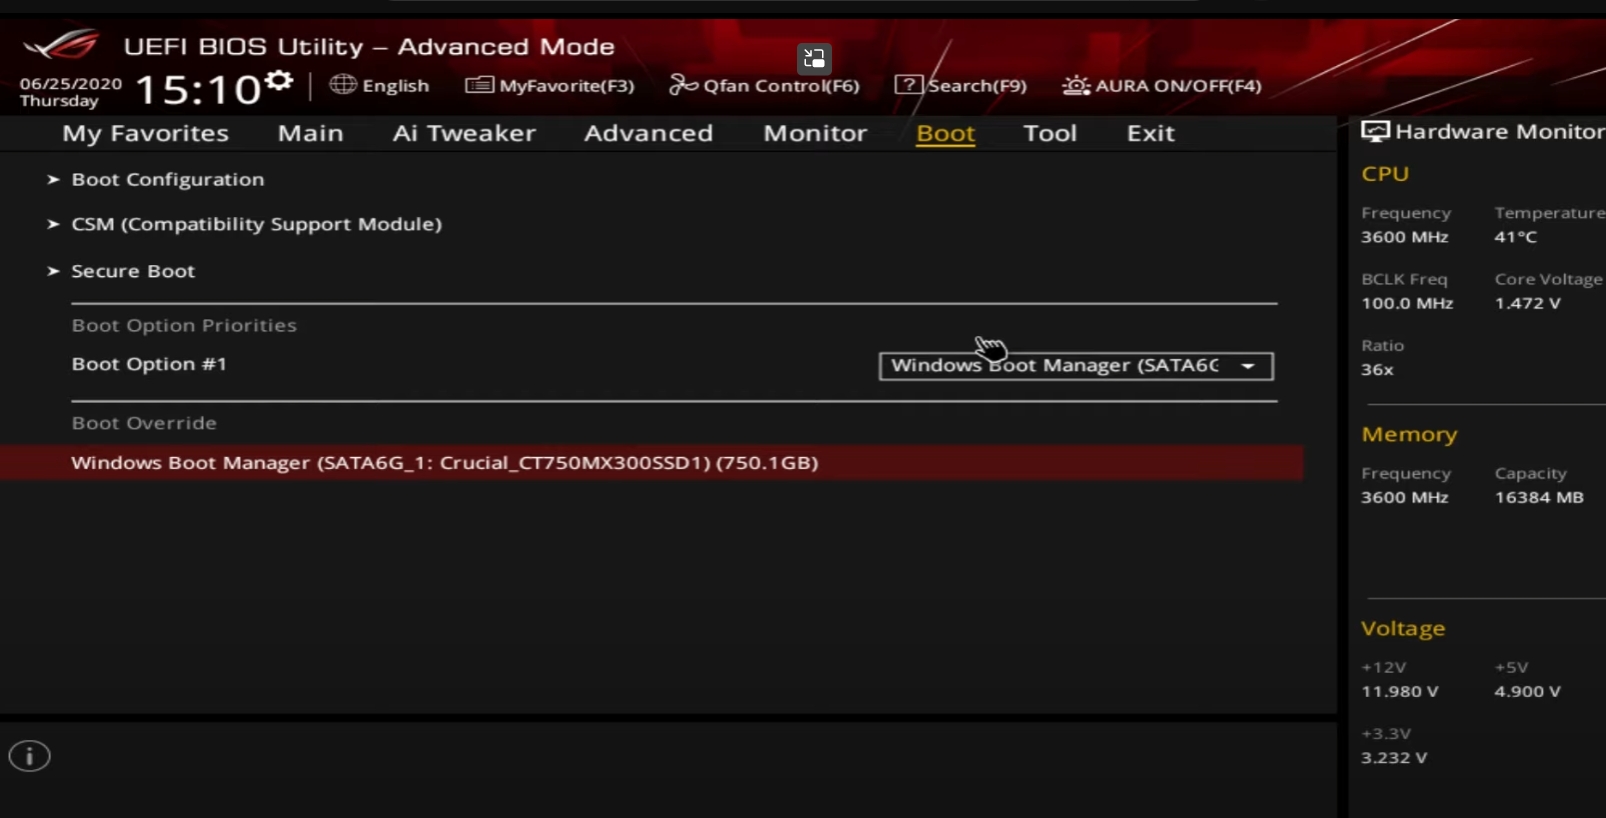
Task: Open Boot Option #1 dropdown
Action: [1076, 366]
